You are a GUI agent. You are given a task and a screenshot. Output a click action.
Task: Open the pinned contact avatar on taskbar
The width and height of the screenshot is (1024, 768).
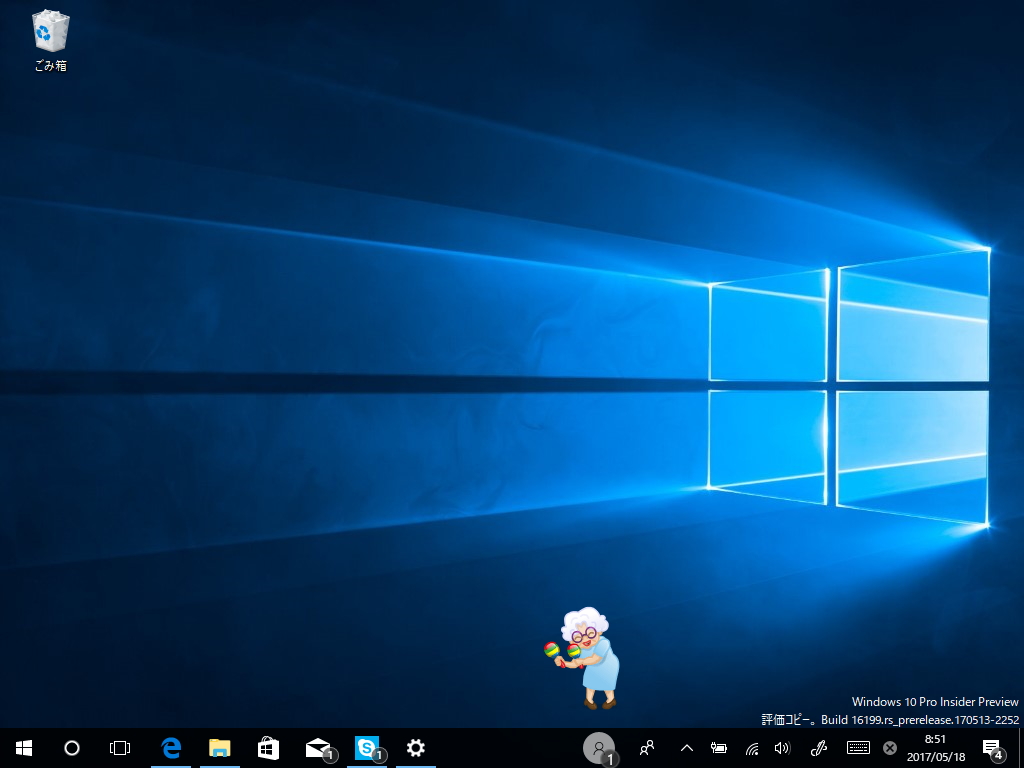pos(600,749)
